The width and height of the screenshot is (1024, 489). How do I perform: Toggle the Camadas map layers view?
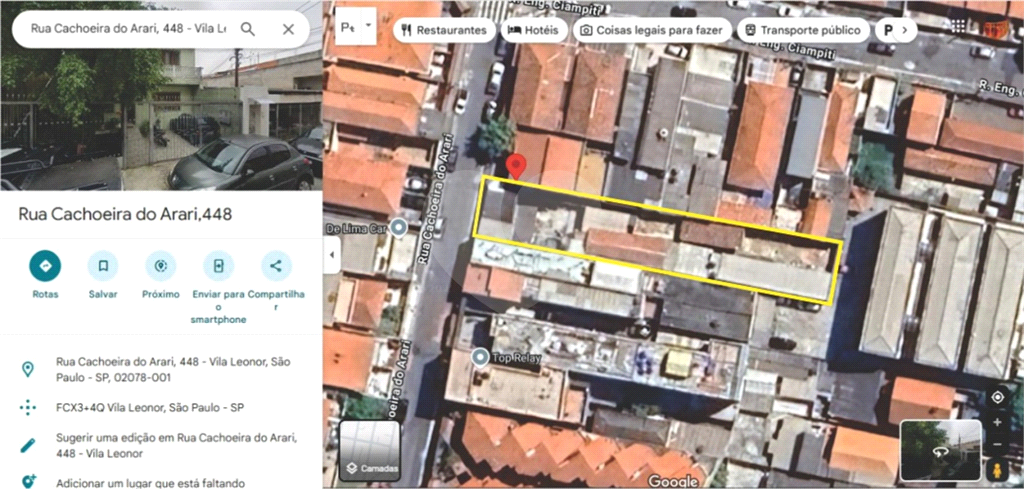tap(369, 452)
